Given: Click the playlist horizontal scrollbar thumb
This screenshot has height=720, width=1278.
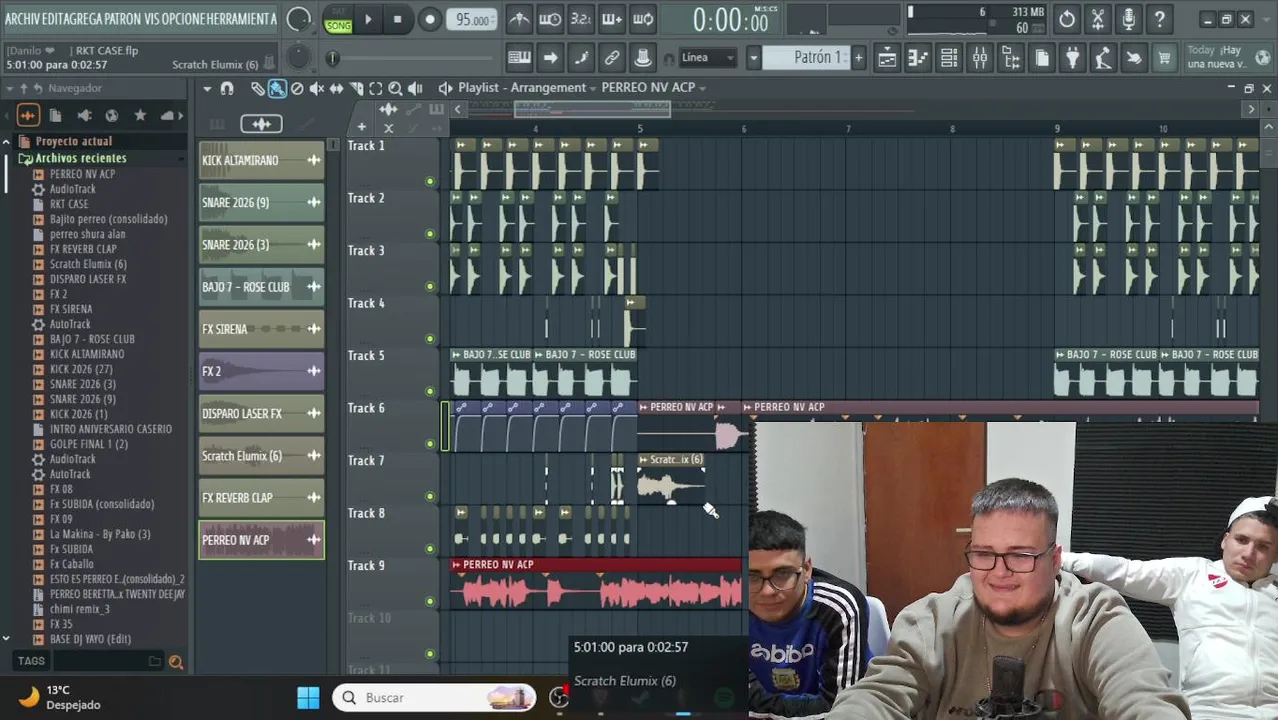Looking at the screenshot, I should (x=592, y=109).
